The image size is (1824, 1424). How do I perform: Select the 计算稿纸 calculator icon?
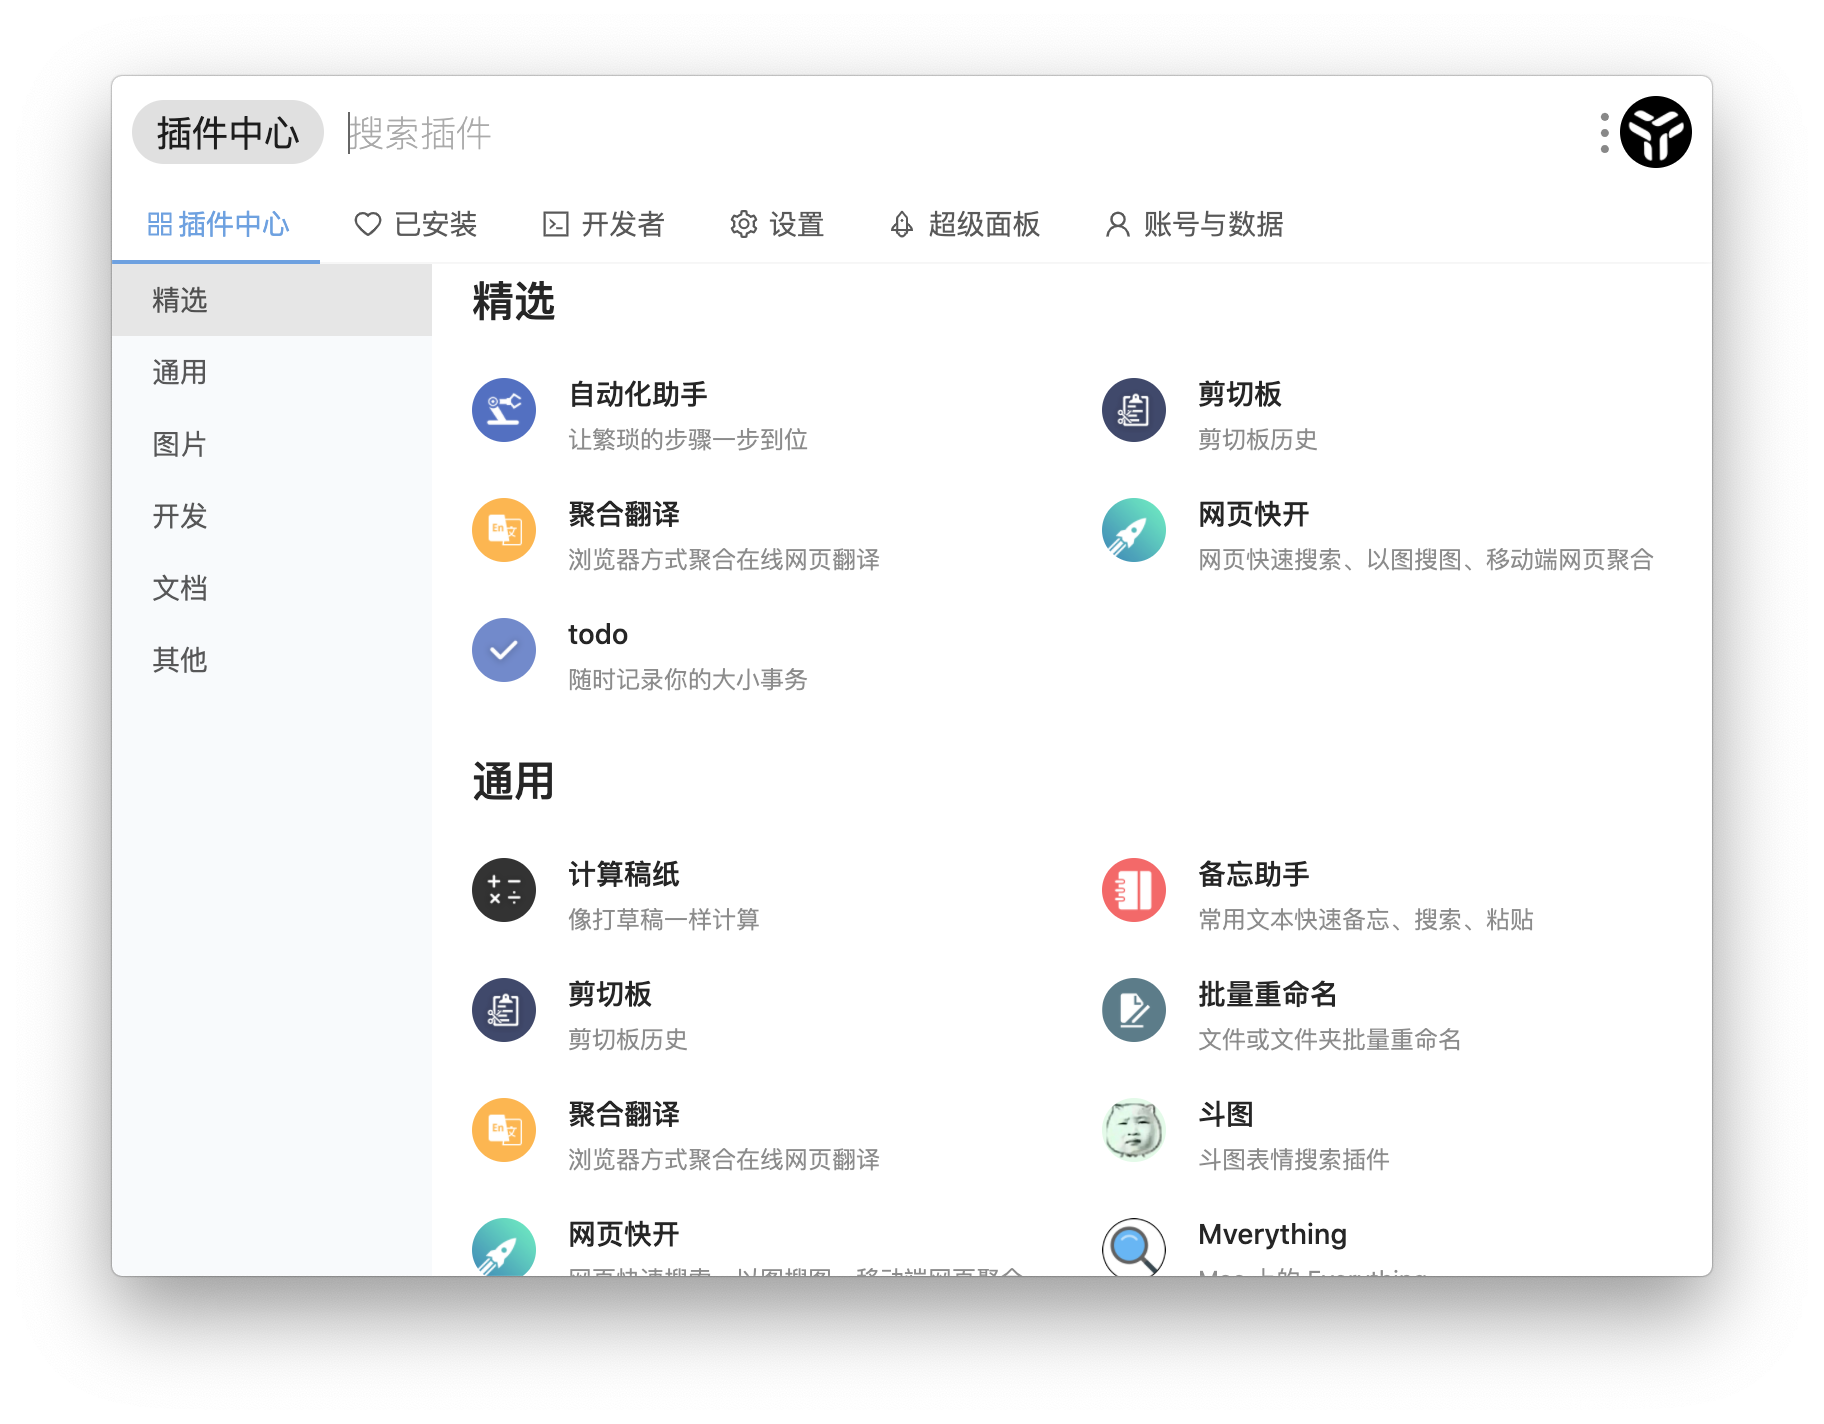point(503,890)
